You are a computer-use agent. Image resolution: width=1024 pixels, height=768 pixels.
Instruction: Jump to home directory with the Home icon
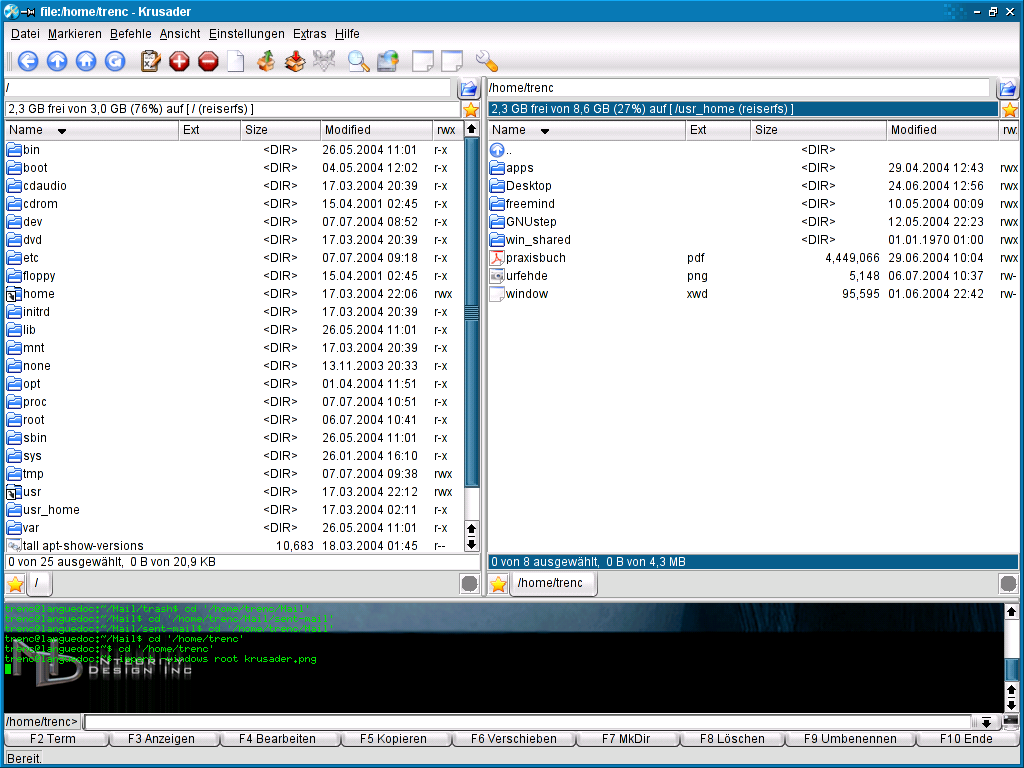coord(86,61)
